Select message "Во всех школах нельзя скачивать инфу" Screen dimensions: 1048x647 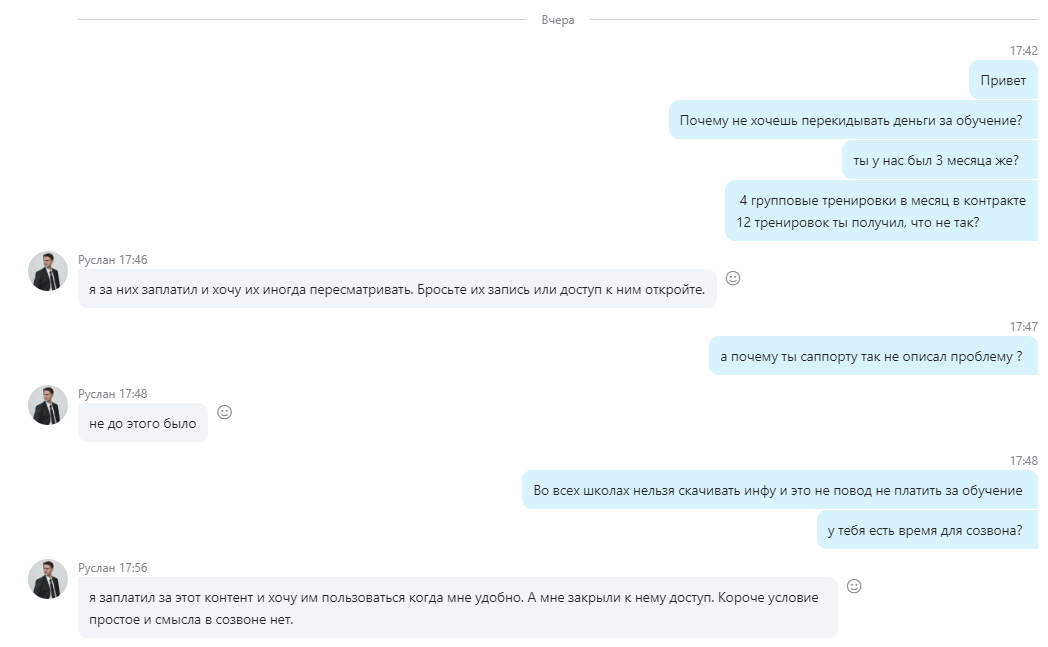coord(778,490)
